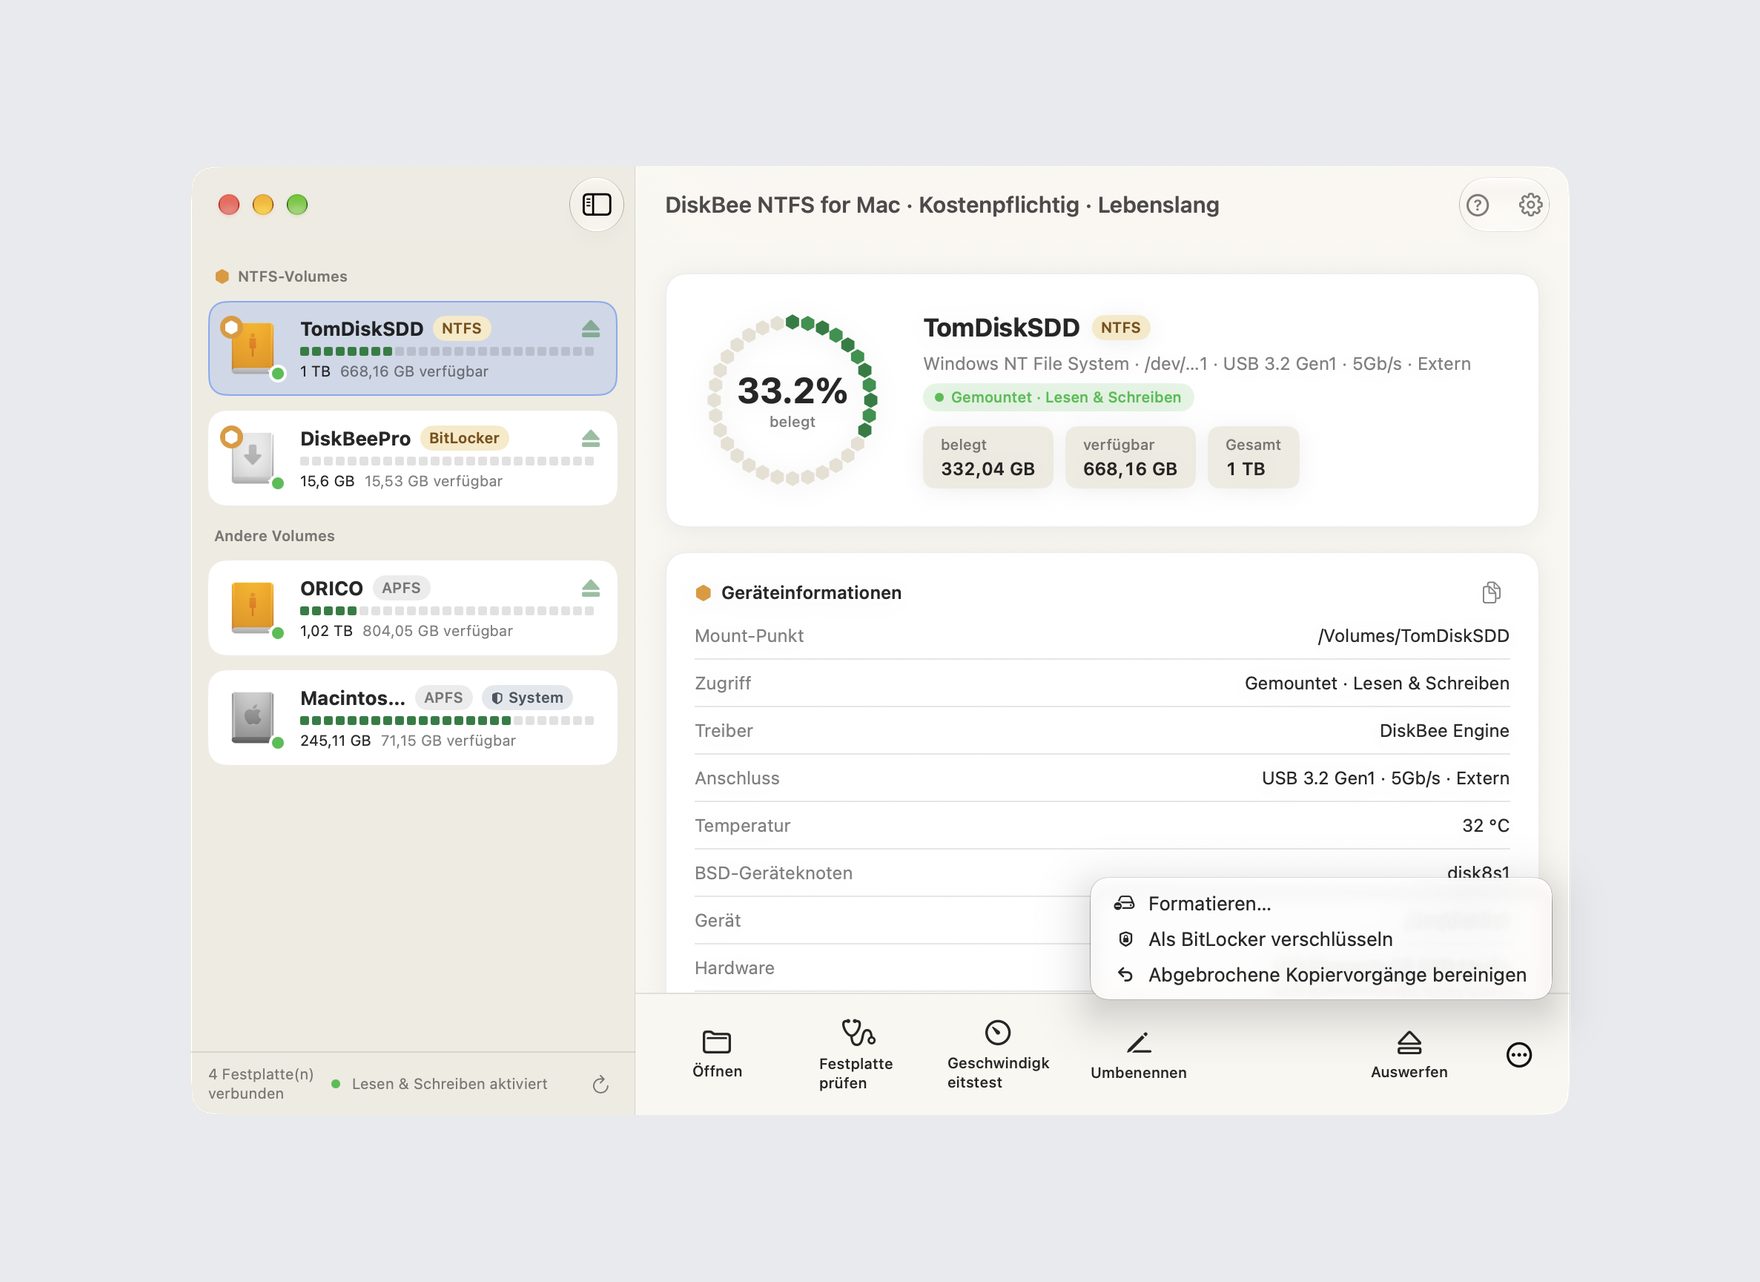Run Festplatte prüfen disk check

[856, 1054]
